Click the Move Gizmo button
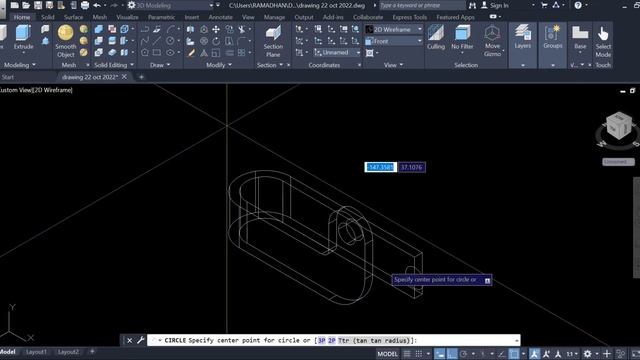Screen dimensions: 640x360 [492, 41]
